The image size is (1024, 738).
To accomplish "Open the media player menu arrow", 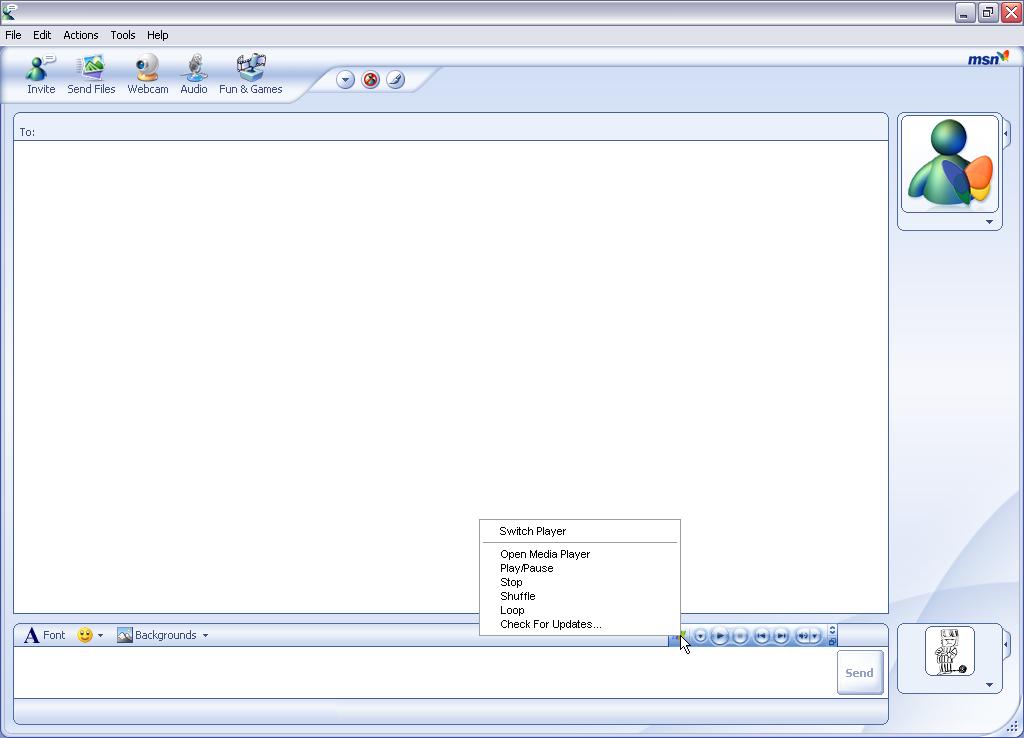I will [700, 635].
